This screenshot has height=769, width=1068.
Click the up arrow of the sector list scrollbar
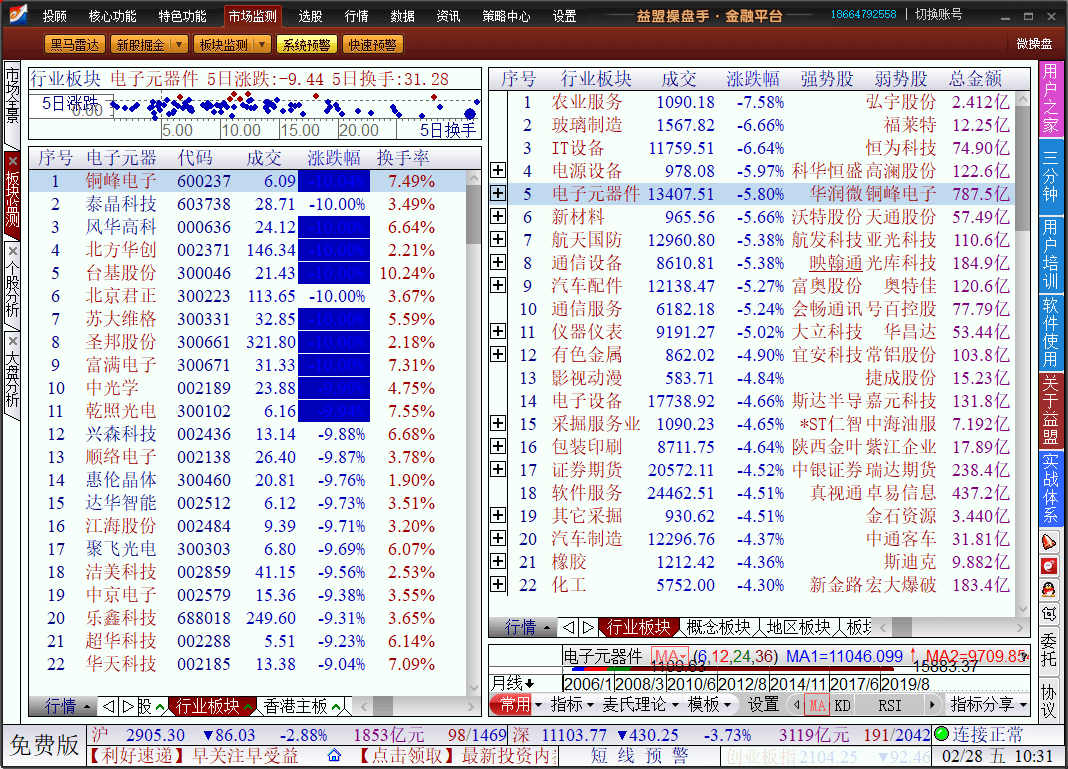tap(1022, 99)
